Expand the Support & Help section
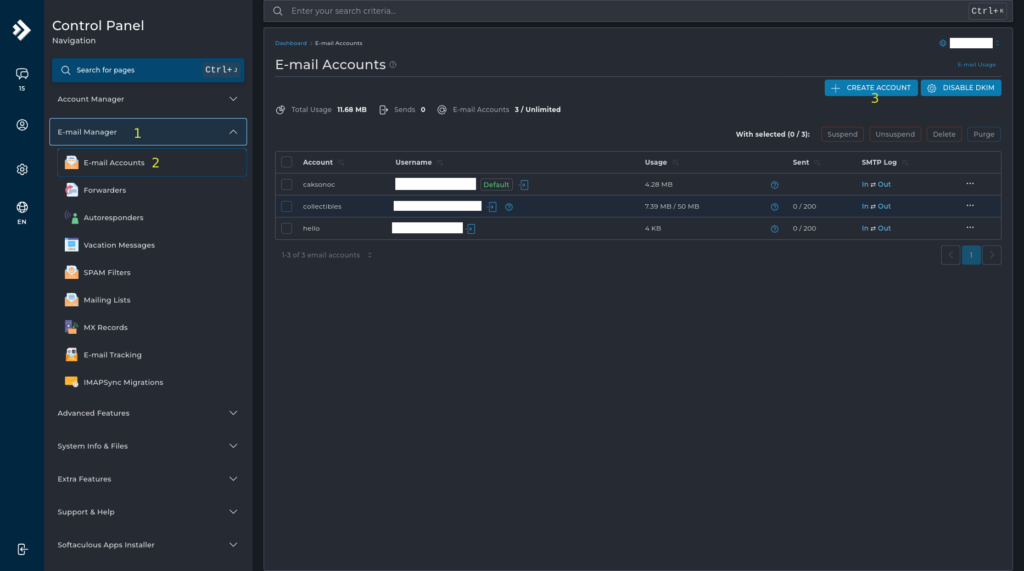1024x571 pixels. coord(148,512)
